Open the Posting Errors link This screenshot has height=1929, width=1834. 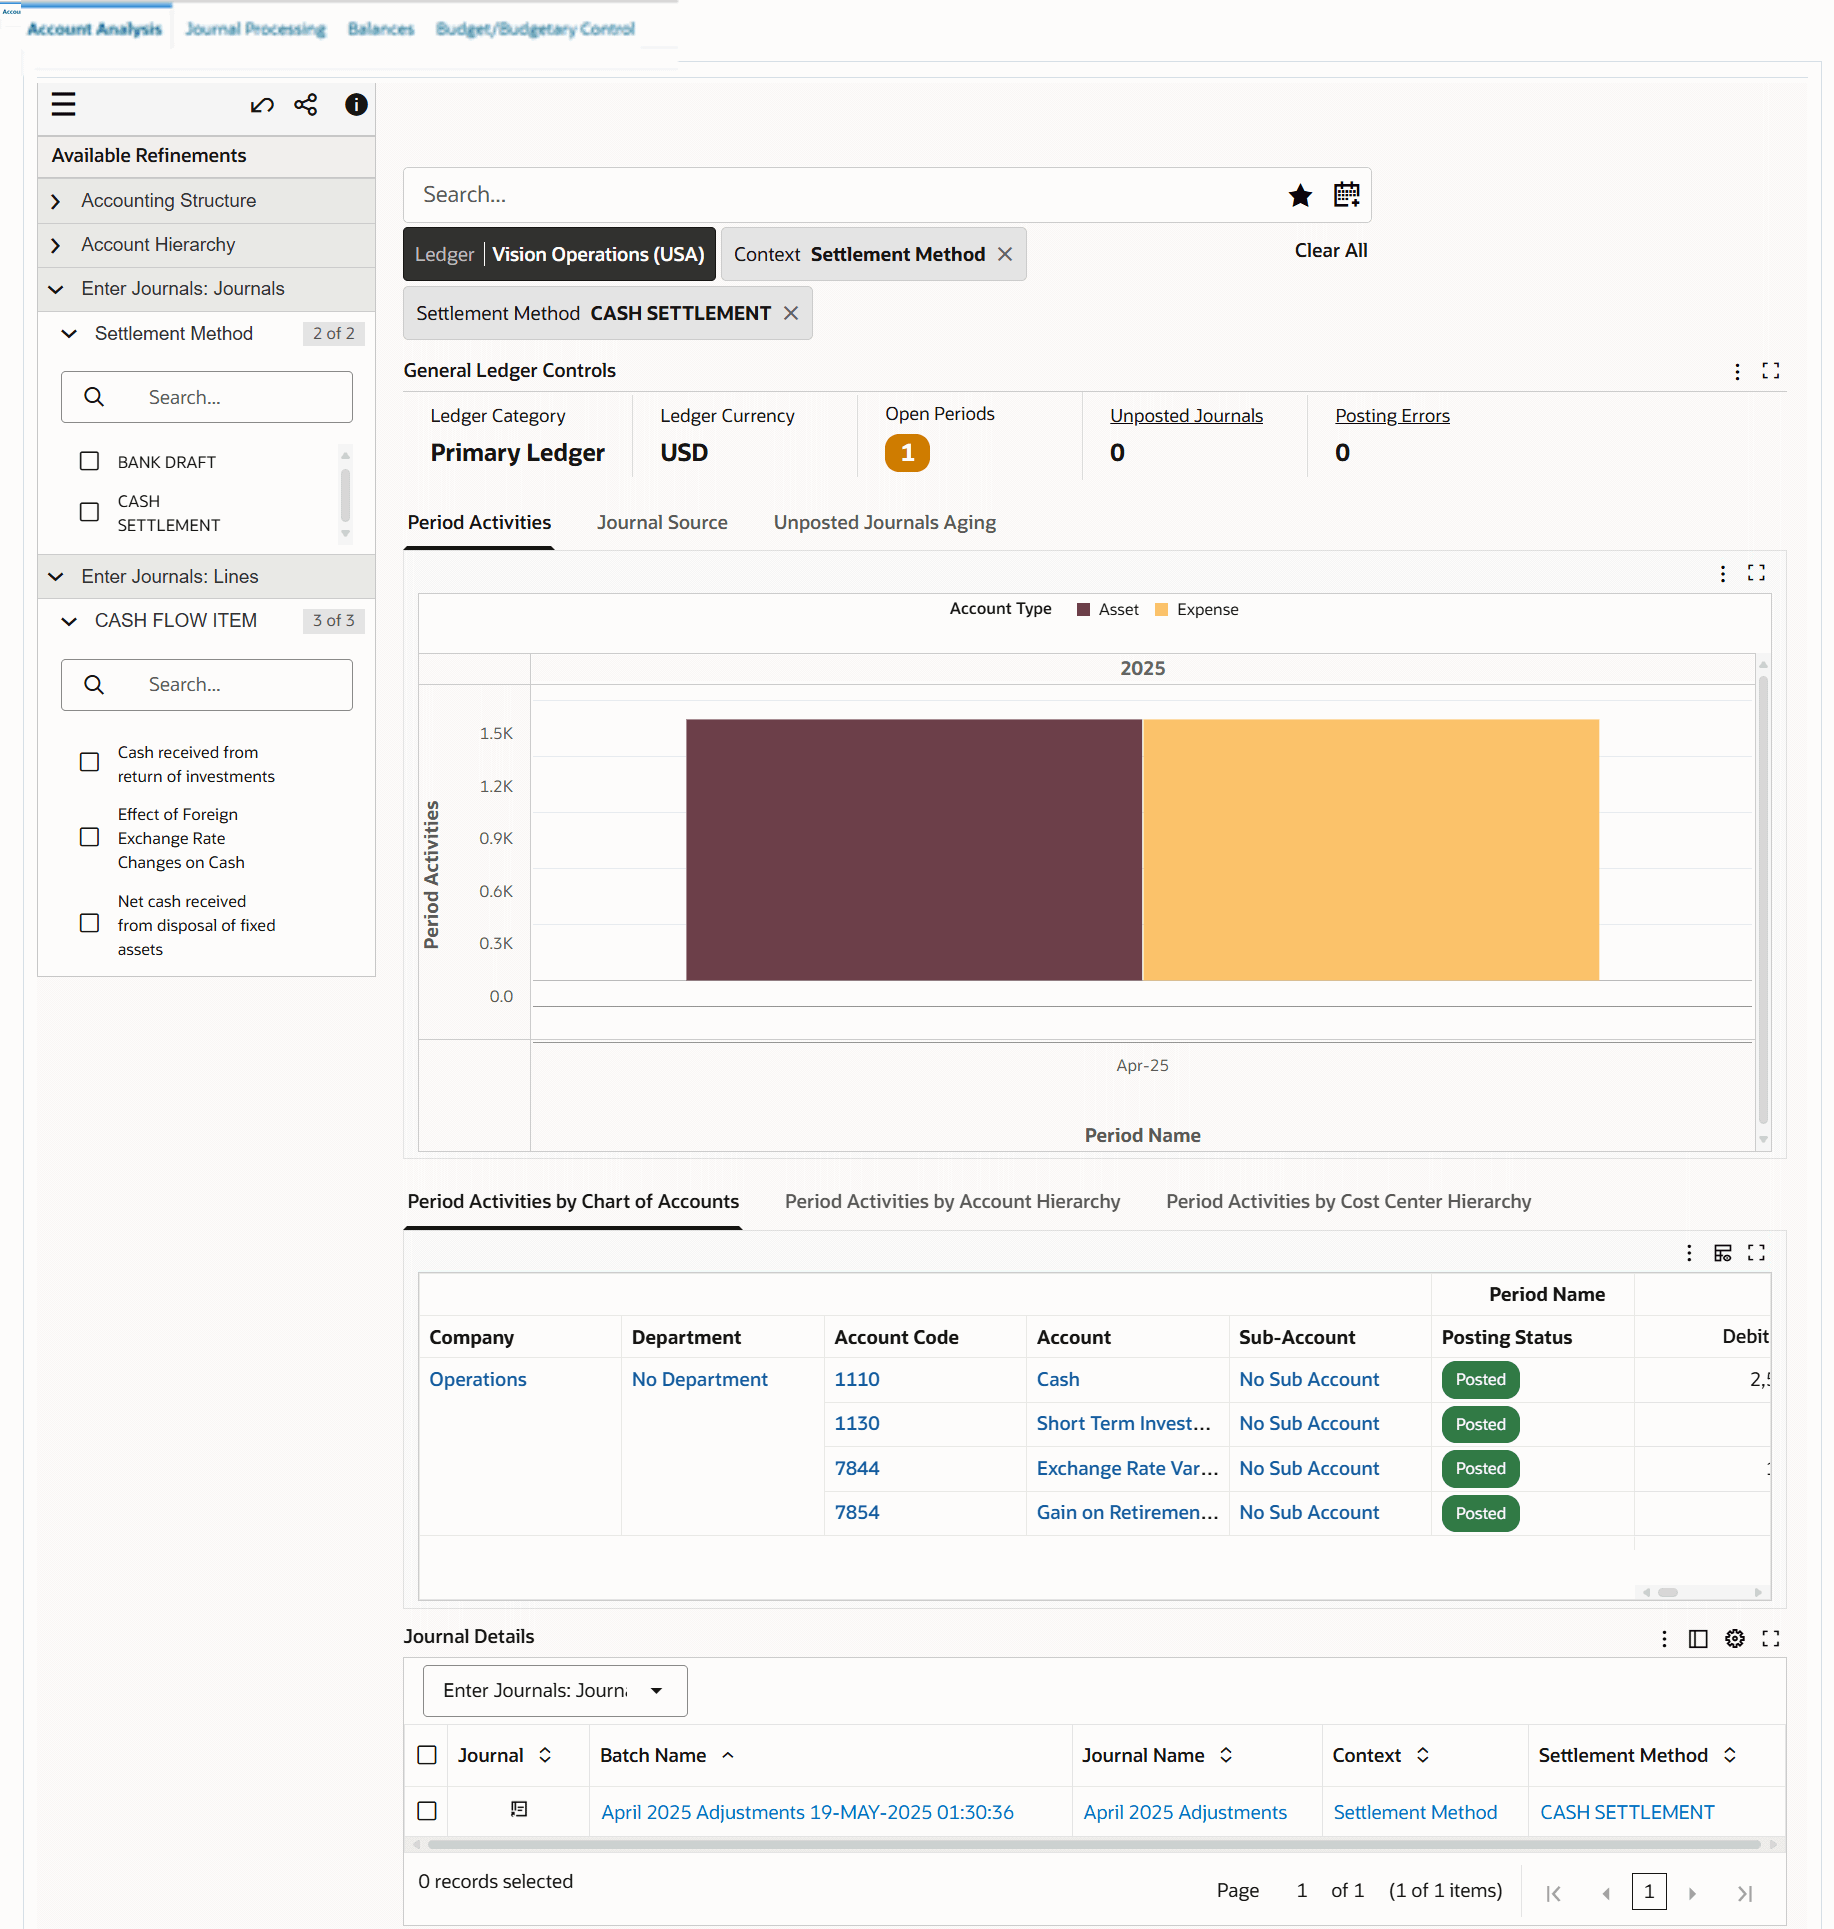[1392, 416]
